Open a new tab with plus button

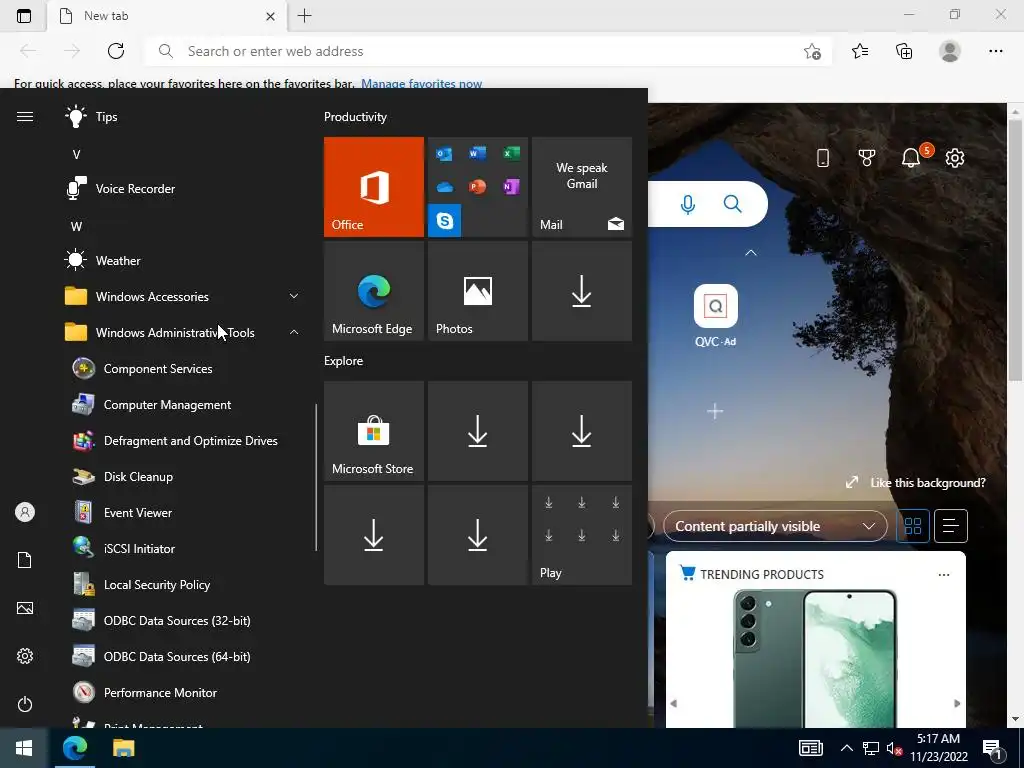point(304,16)
